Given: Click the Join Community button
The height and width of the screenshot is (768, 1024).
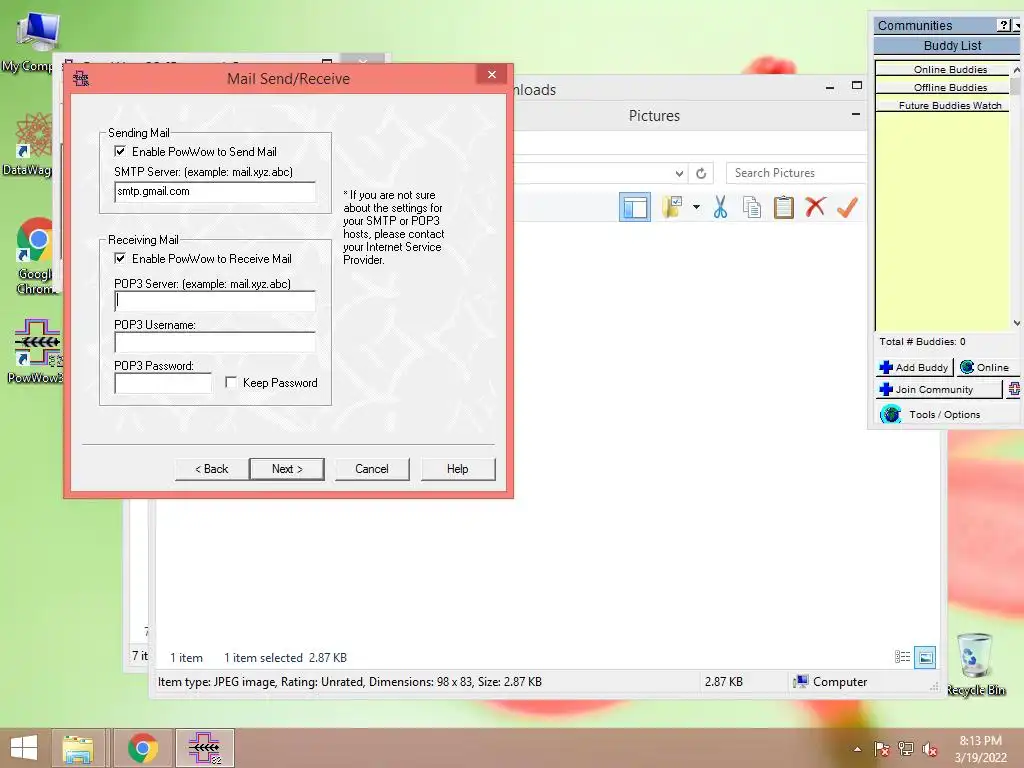Looking at the screenshot, I should (x=938, y=389).
